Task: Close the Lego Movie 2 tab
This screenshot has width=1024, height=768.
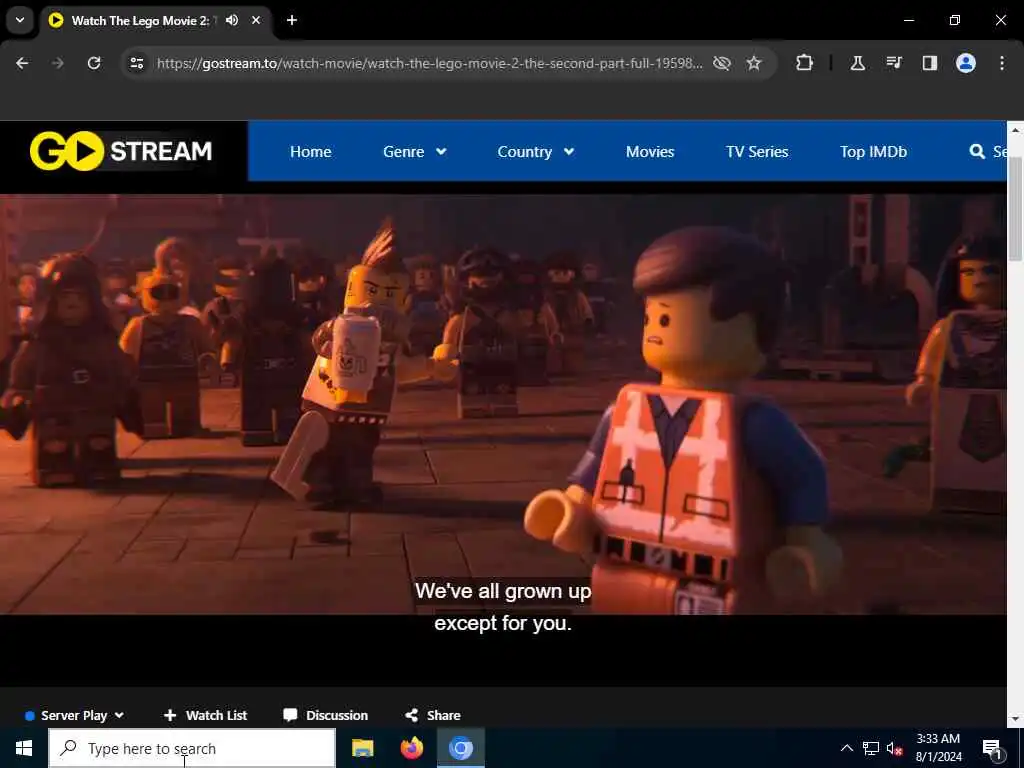Action: (x=256, y=20)
